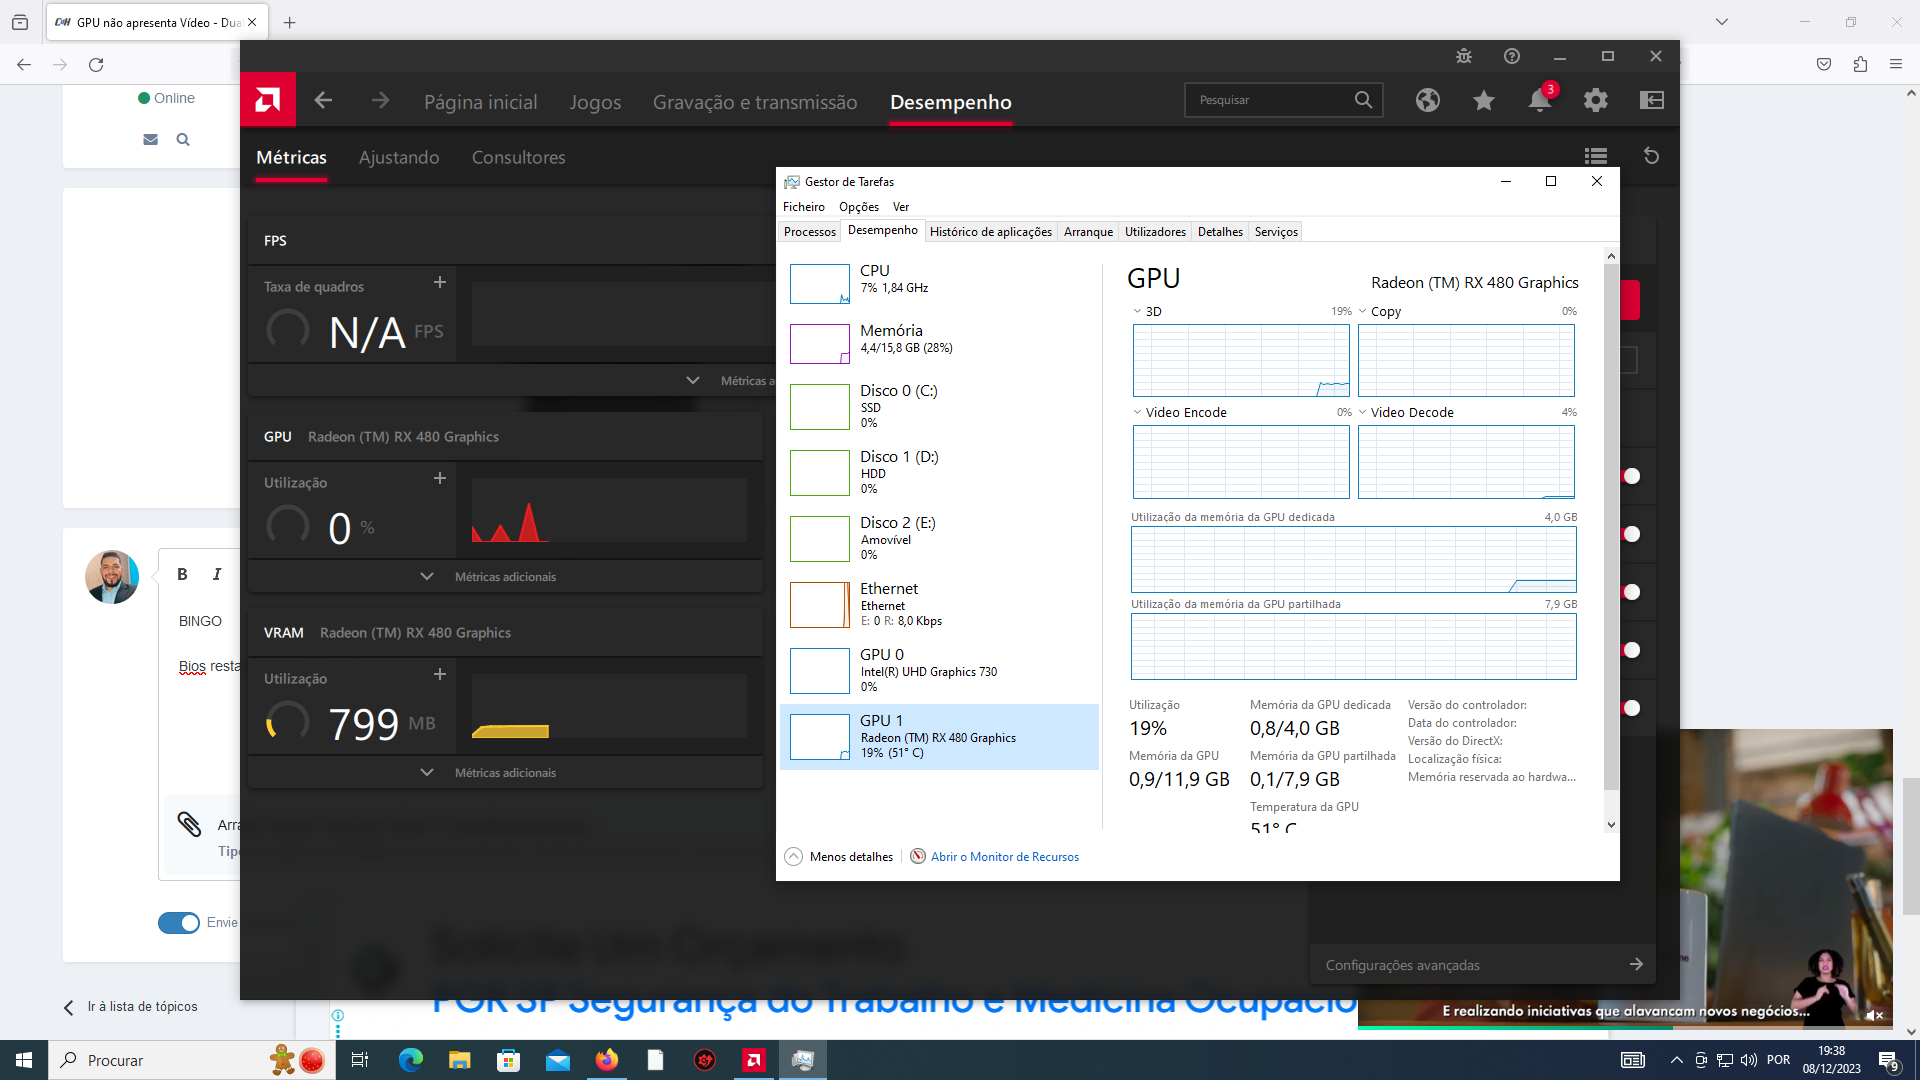Viewport: 1920px width, 1080px height.
Task: Select Ethernet in Task Manager sidebar
Action: (939, 605)
